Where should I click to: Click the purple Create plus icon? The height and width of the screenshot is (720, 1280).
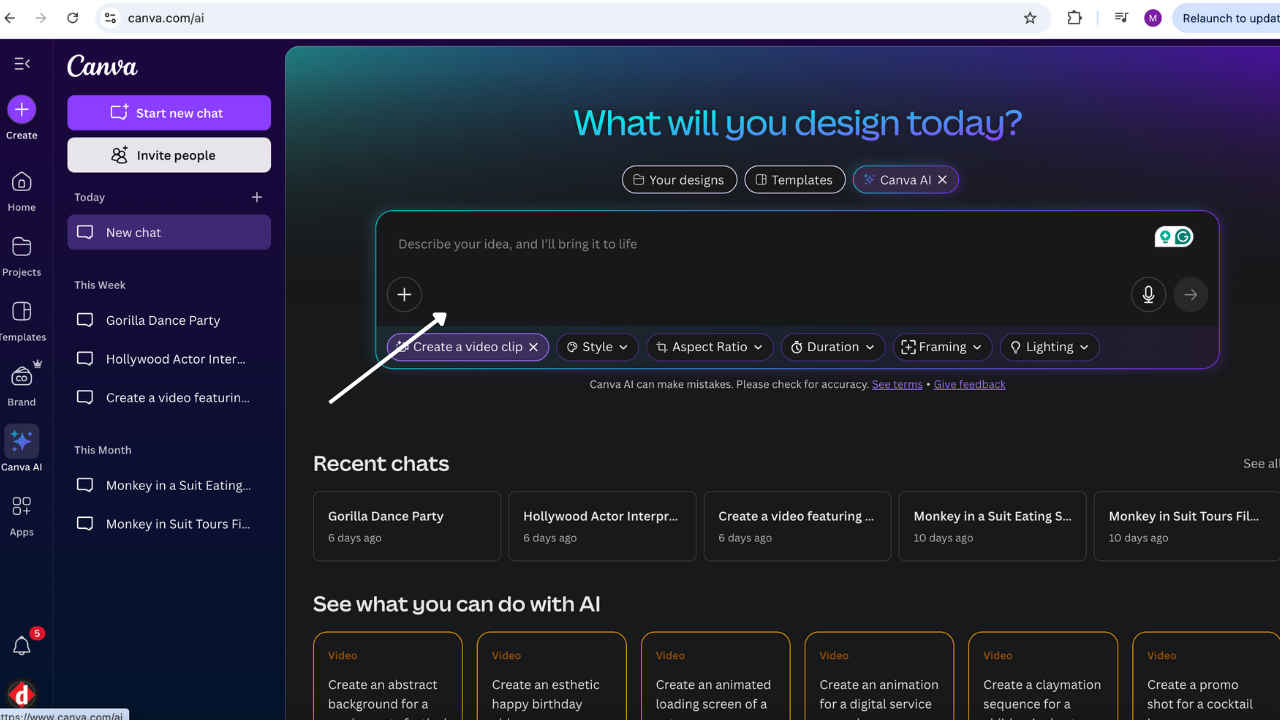22,110
